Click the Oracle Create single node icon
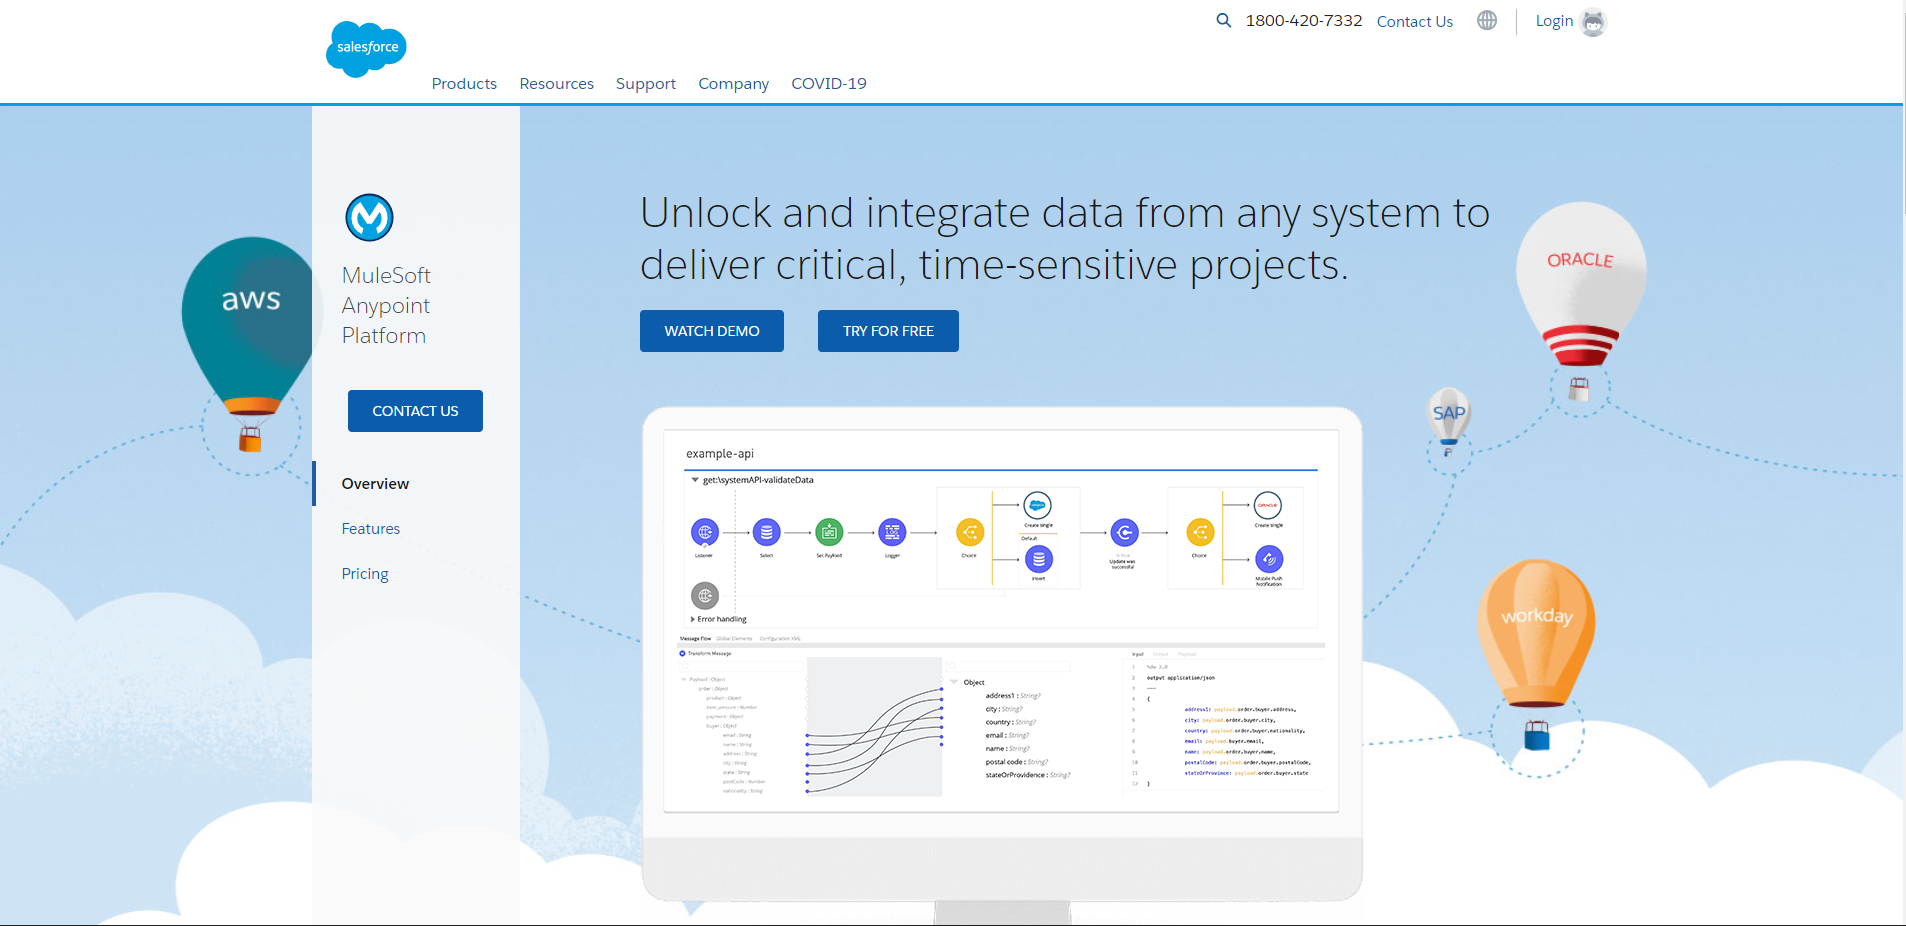The image size is (1906, 926). (1268, 505)
